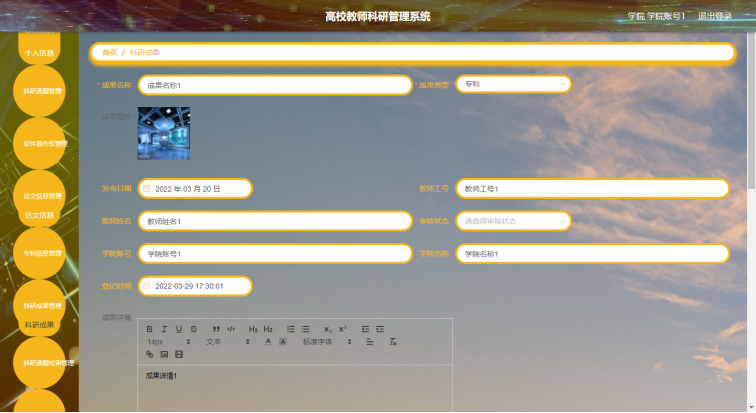Open 专利信息管理 sidebar menu
756x413 pixels.
(40, 253)
